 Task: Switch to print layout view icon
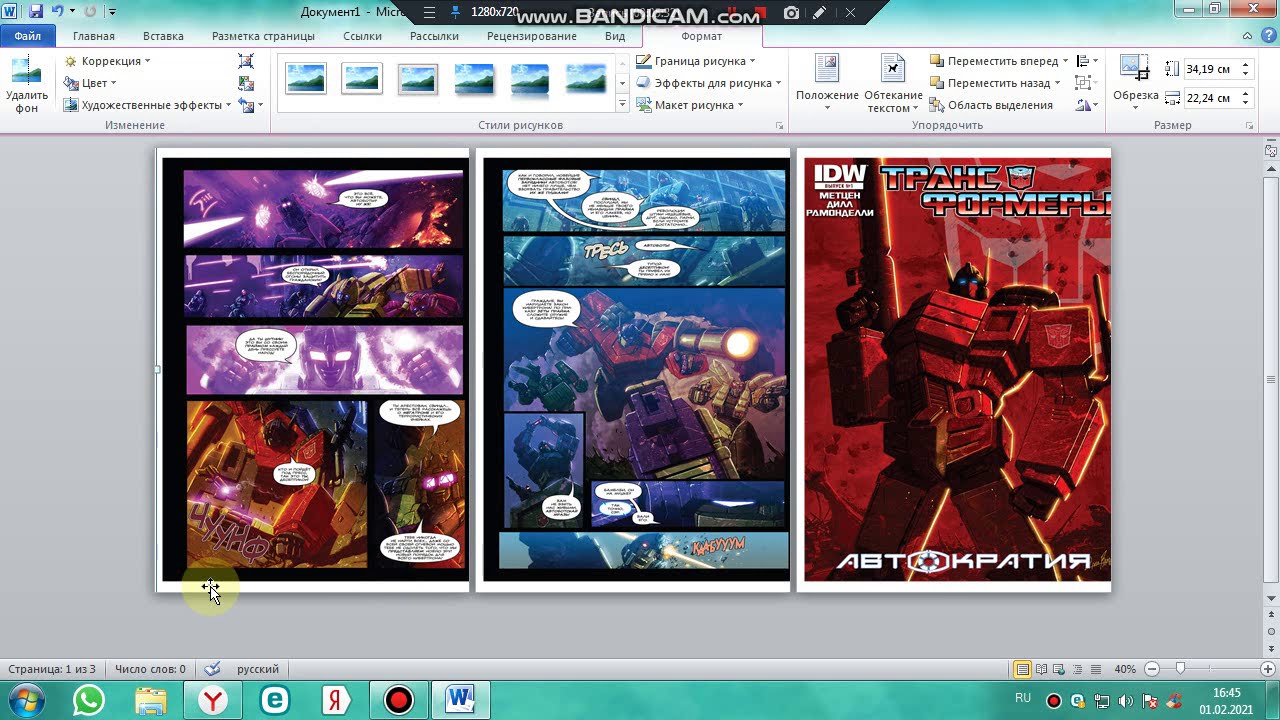tap(1022, 669)
